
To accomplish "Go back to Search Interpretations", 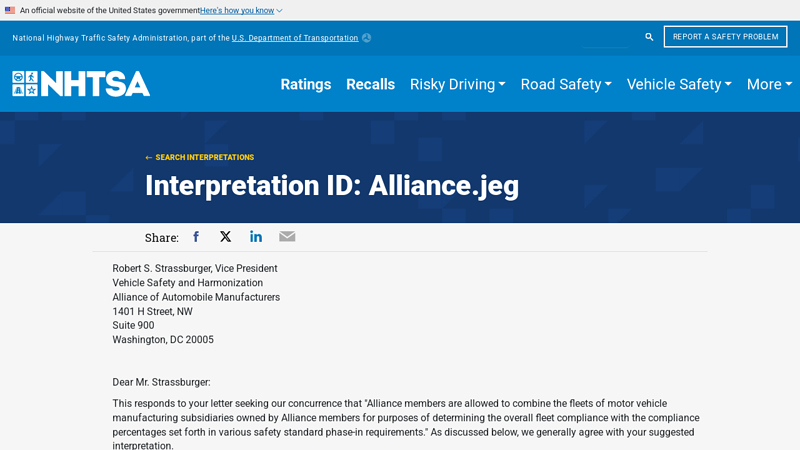I will point(199,157).
